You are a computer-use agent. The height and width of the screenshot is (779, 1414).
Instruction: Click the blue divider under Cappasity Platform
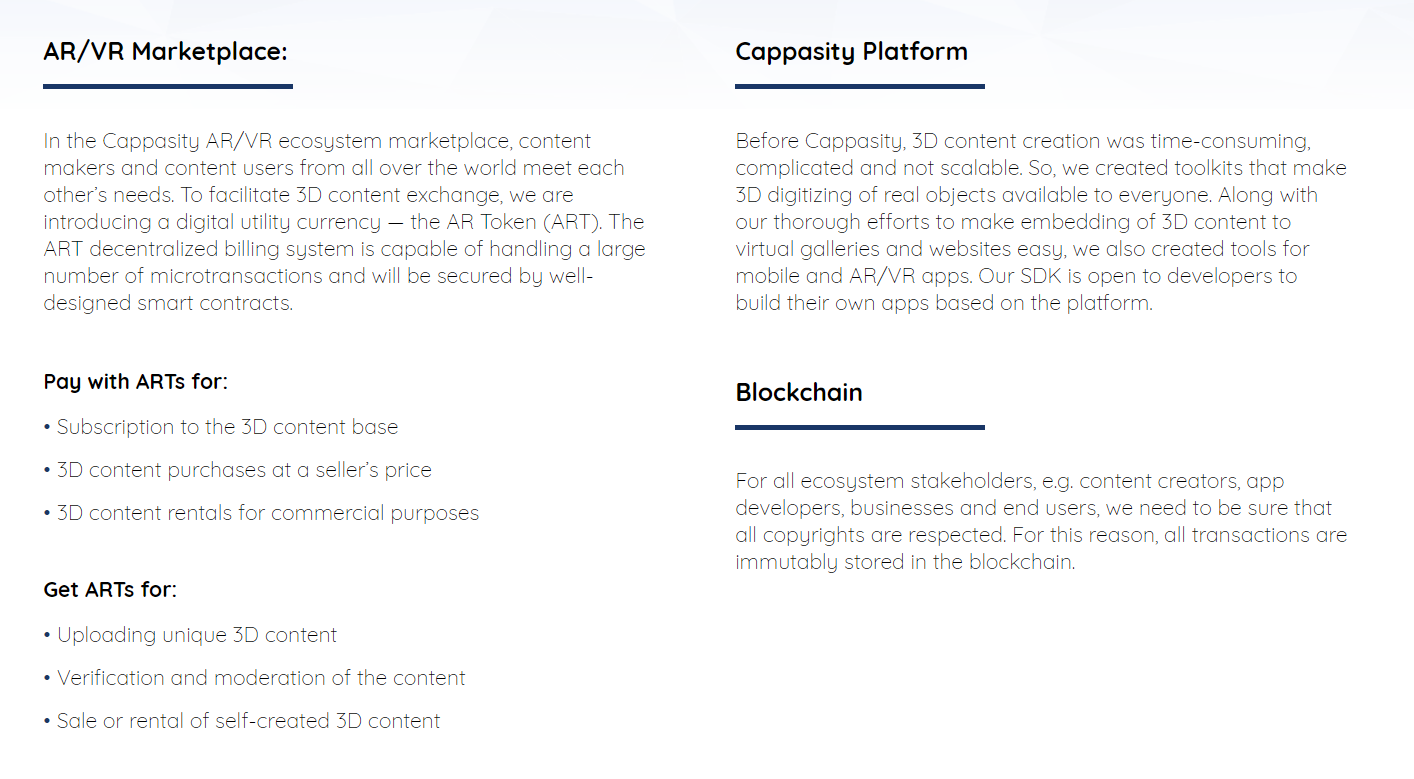[x=859, y=87]
